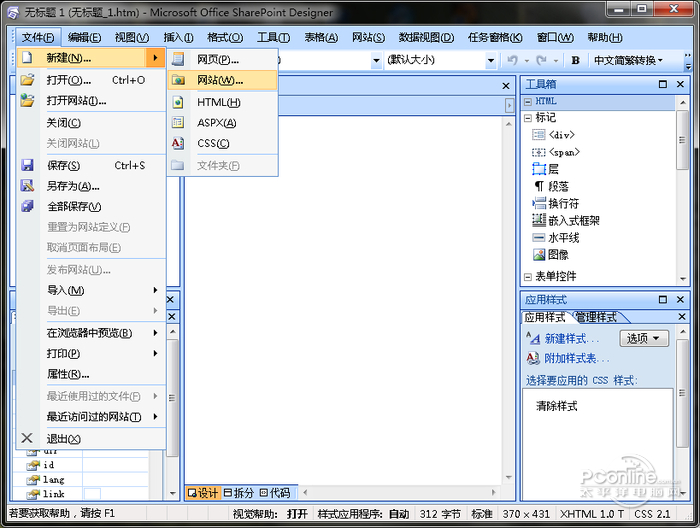Viewport: 700px width, 528px height.
Task: Open the 选项 dropdown in Apply Styles
Action: click(x=644, y=338)
